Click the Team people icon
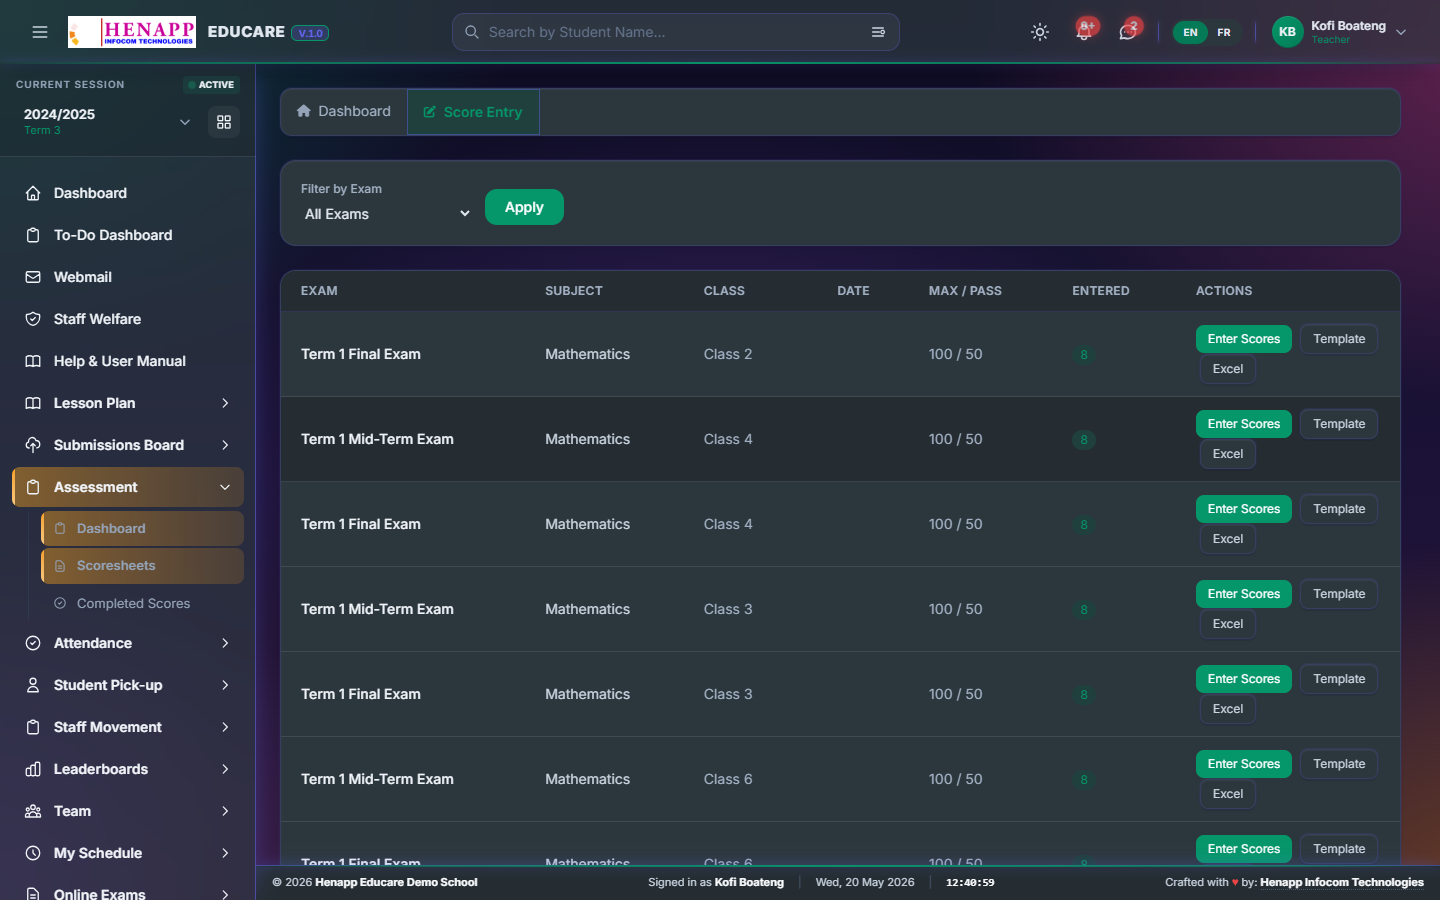This screenshot has height=900, width=1440. tap(33, 811)
